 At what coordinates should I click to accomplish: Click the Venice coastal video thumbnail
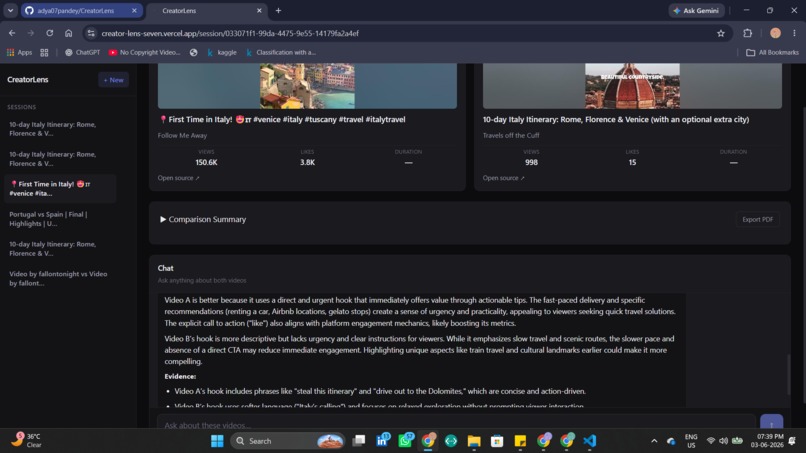point(307,86)
